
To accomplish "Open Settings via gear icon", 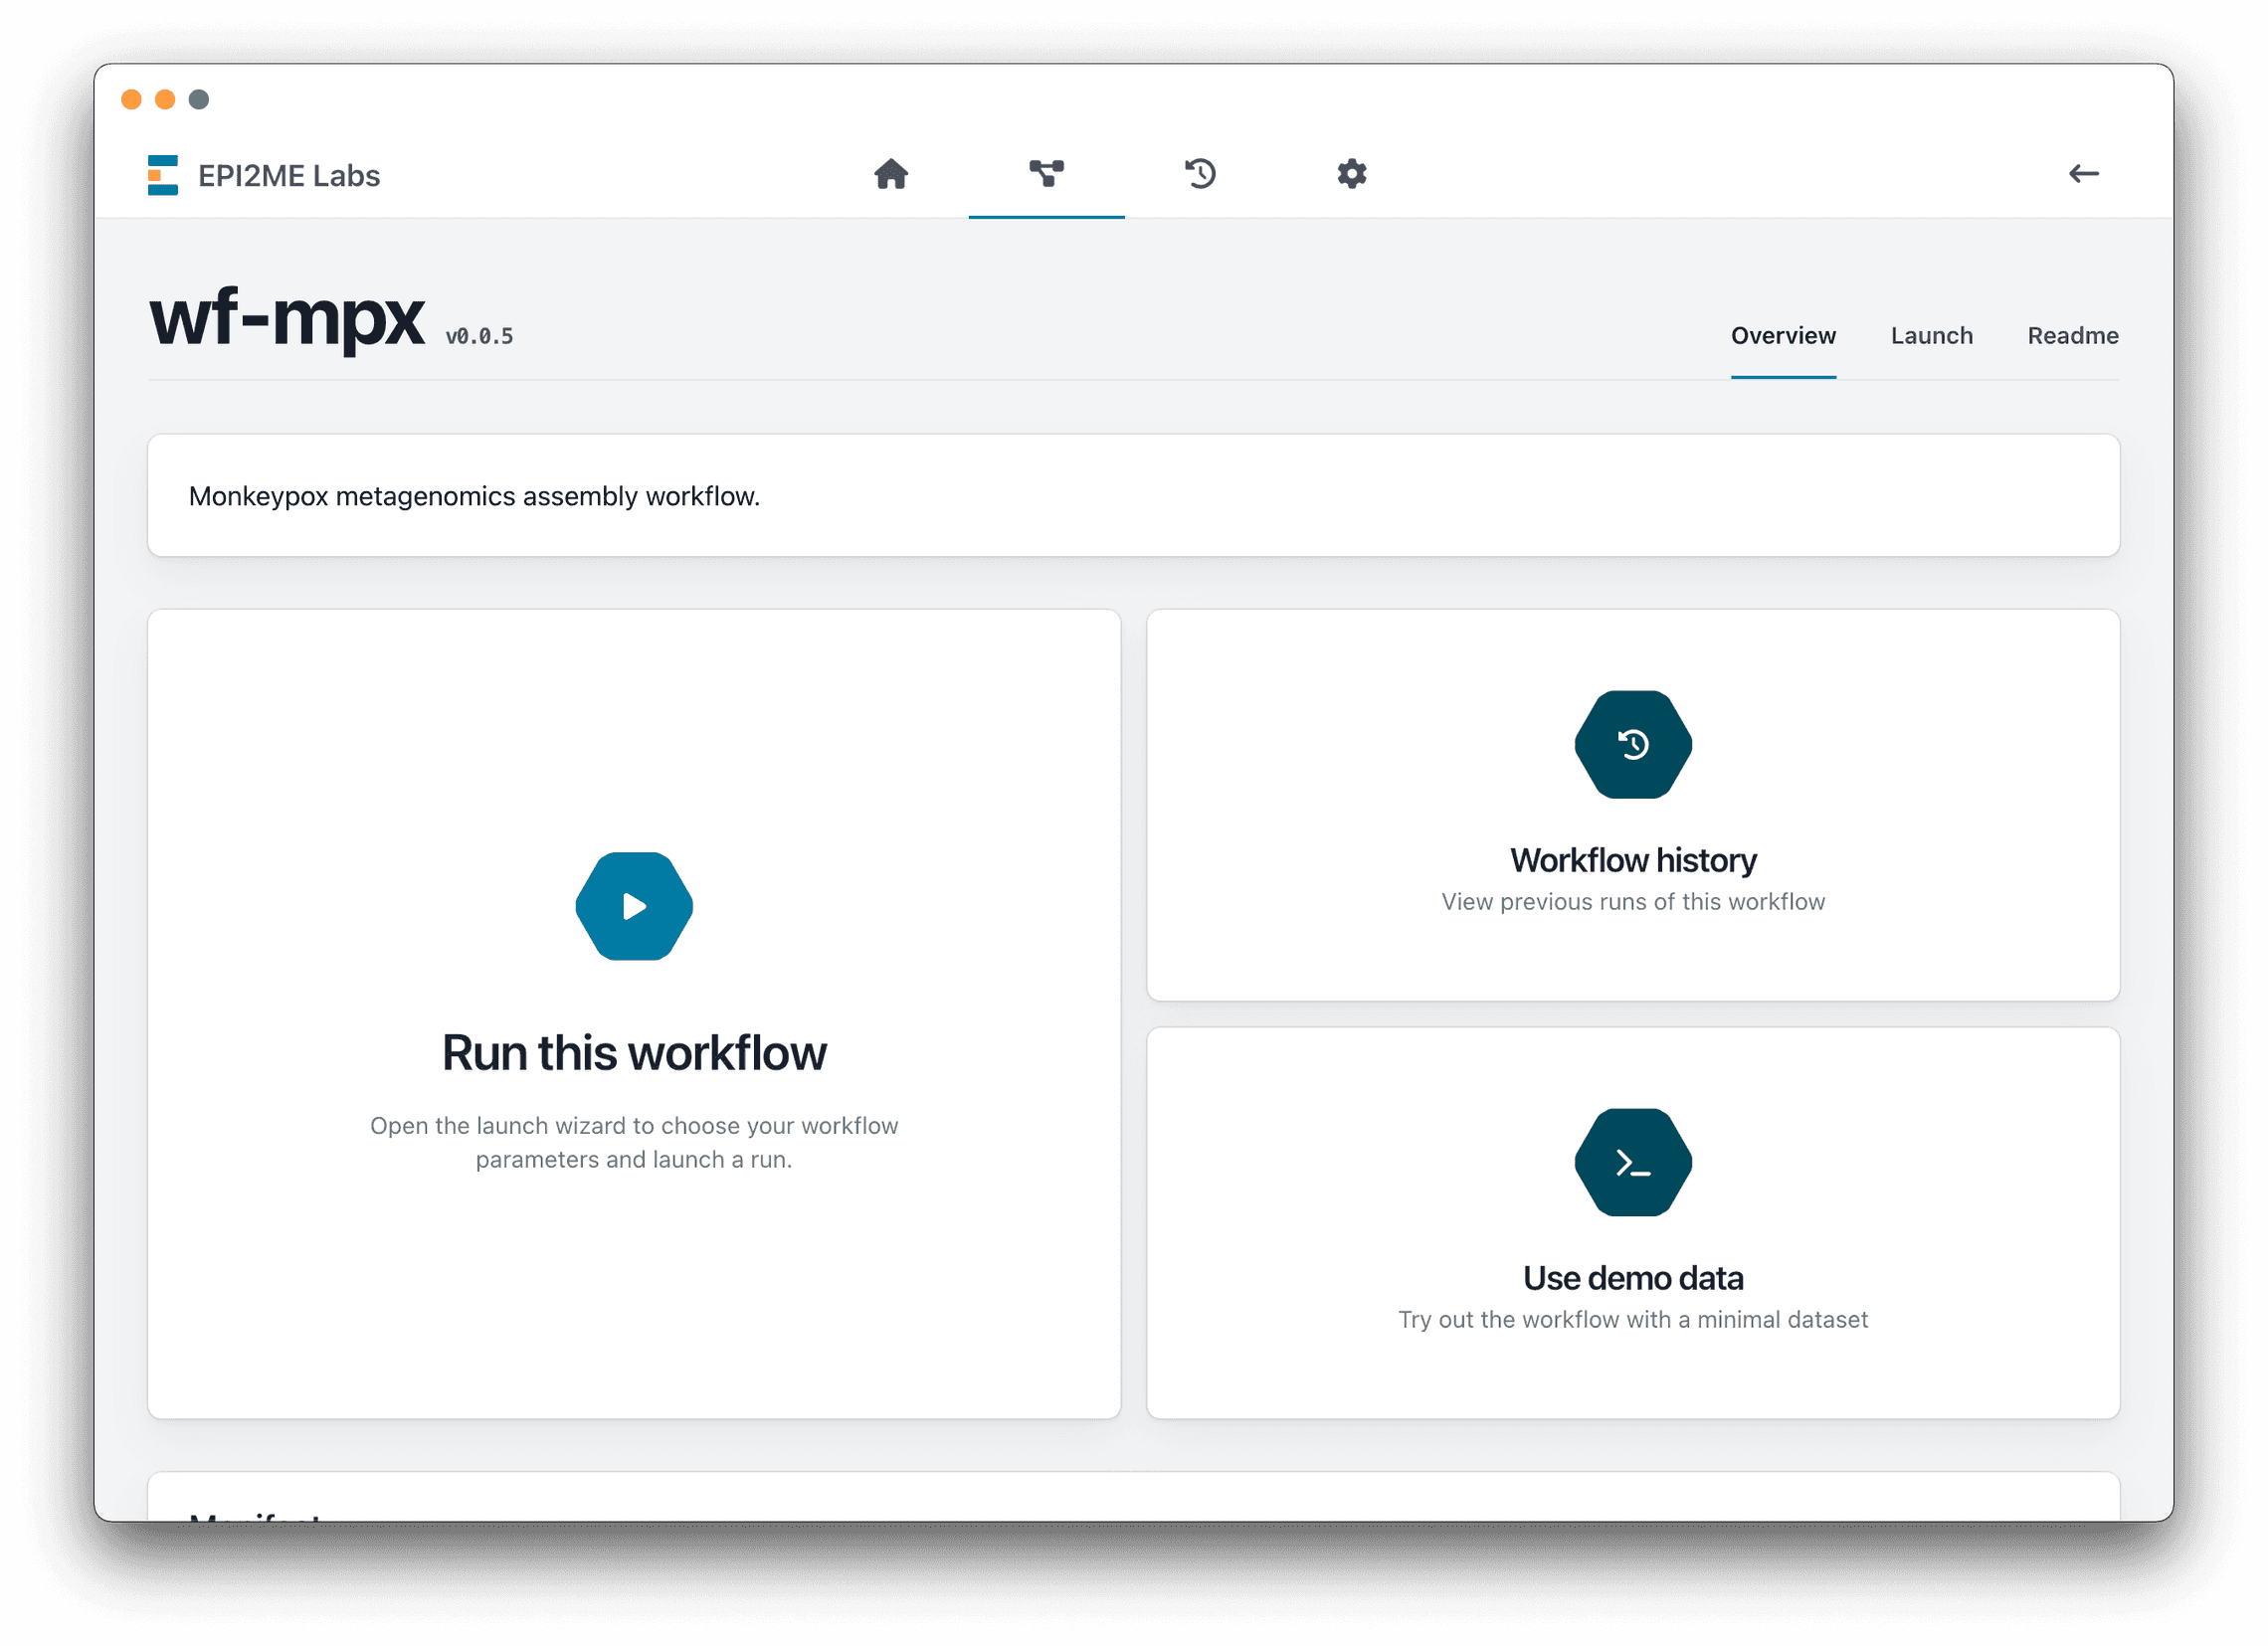I will 1352,174.
